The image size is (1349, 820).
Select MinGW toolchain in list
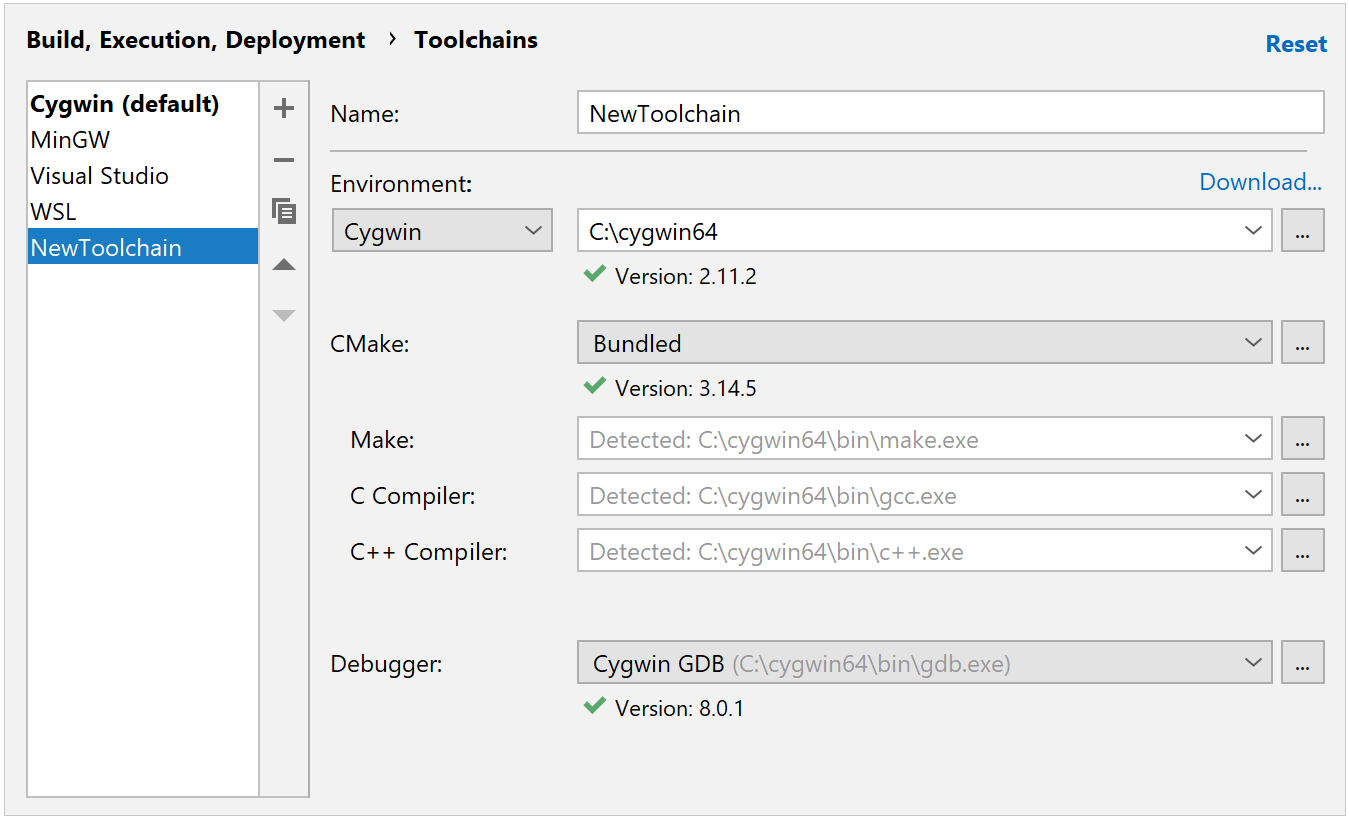point(143,140)
